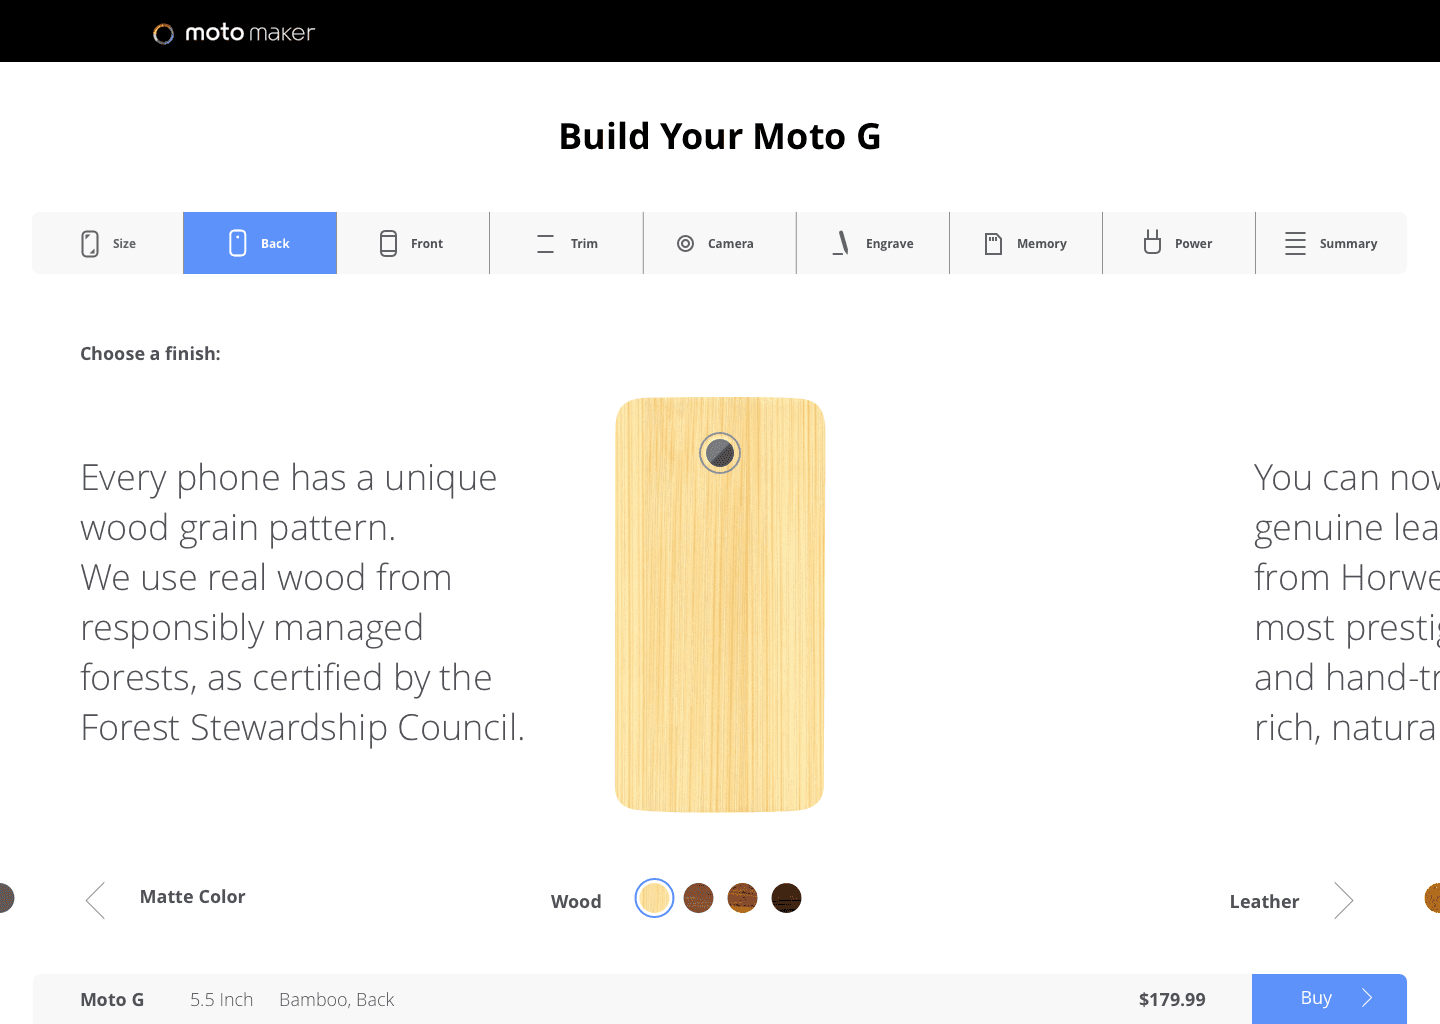Click the Trim step icon
Viewport: 1440px width, 1024px height.
pyautogui.click(x=545, y=243)
